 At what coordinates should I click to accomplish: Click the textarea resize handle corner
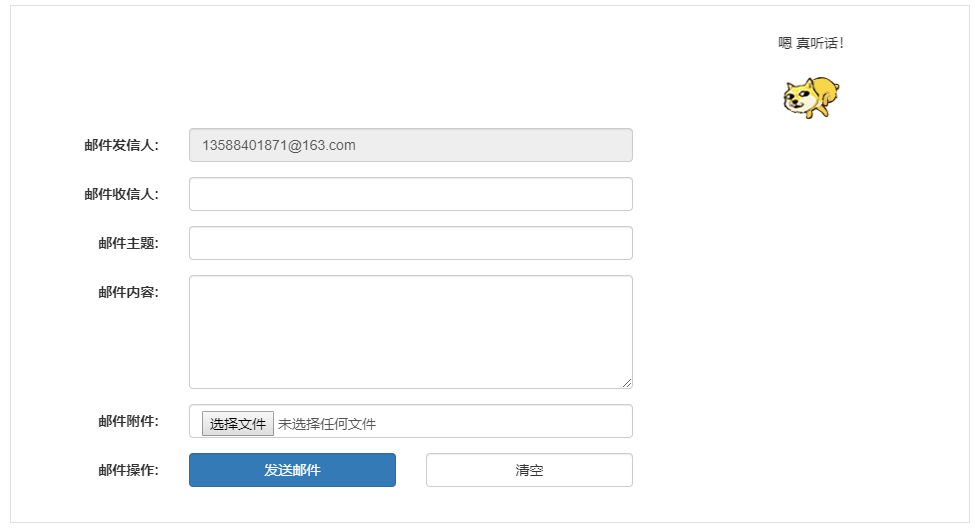627,383
